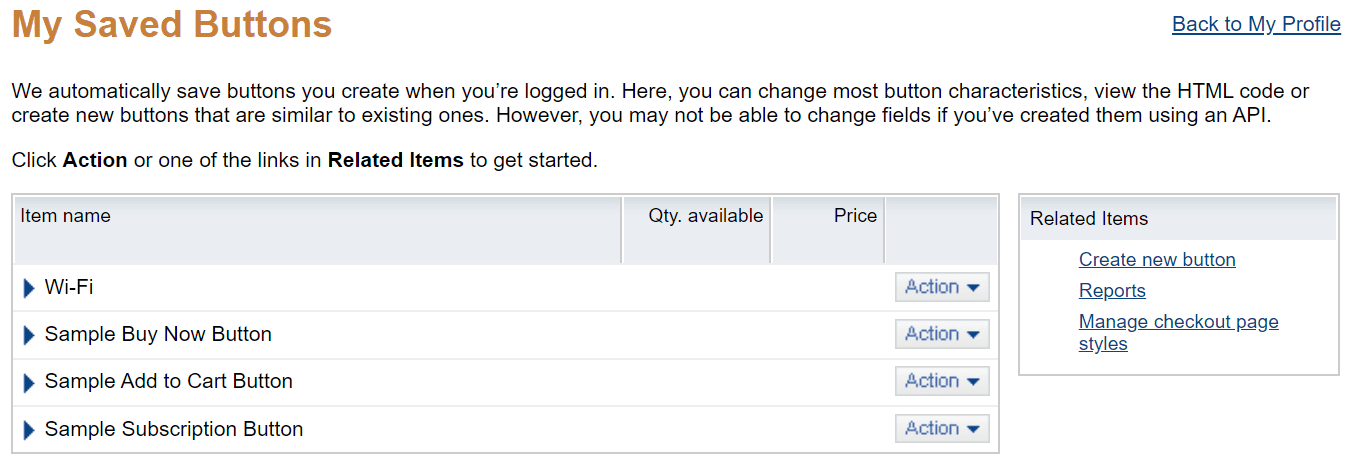Screen dimensions: 1349x461
Task: Select the Sample Subscription Button name
Action: click(174, 429)
